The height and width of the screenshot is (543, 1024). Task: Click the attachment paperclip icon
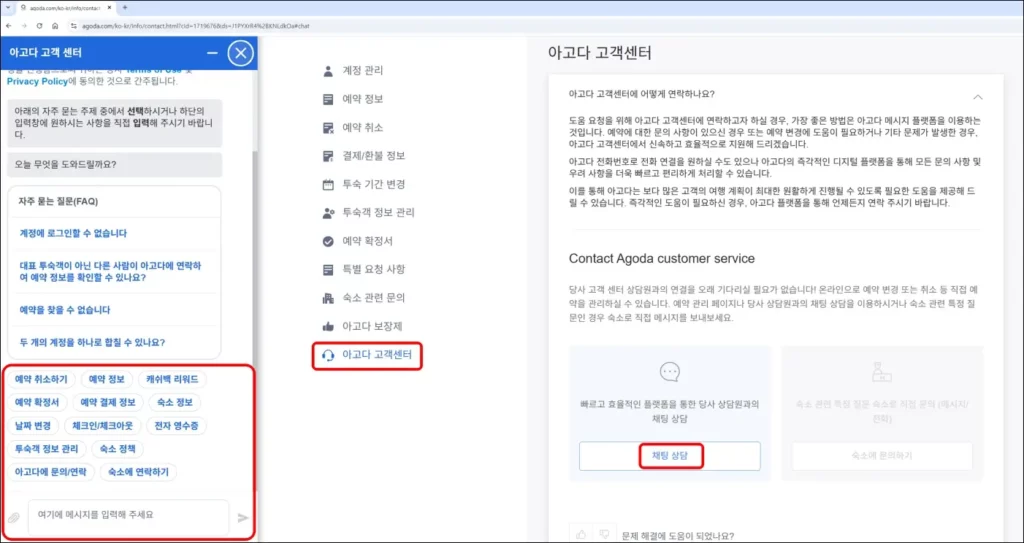[12, 518]
